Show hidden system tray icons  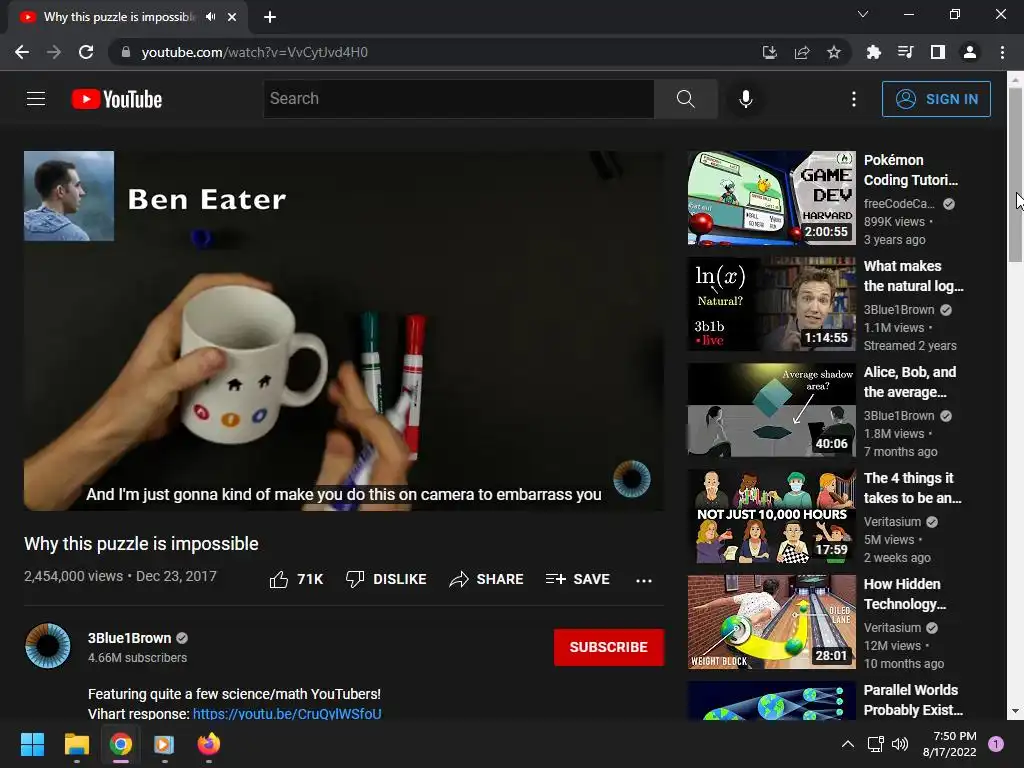pos(848,744)
